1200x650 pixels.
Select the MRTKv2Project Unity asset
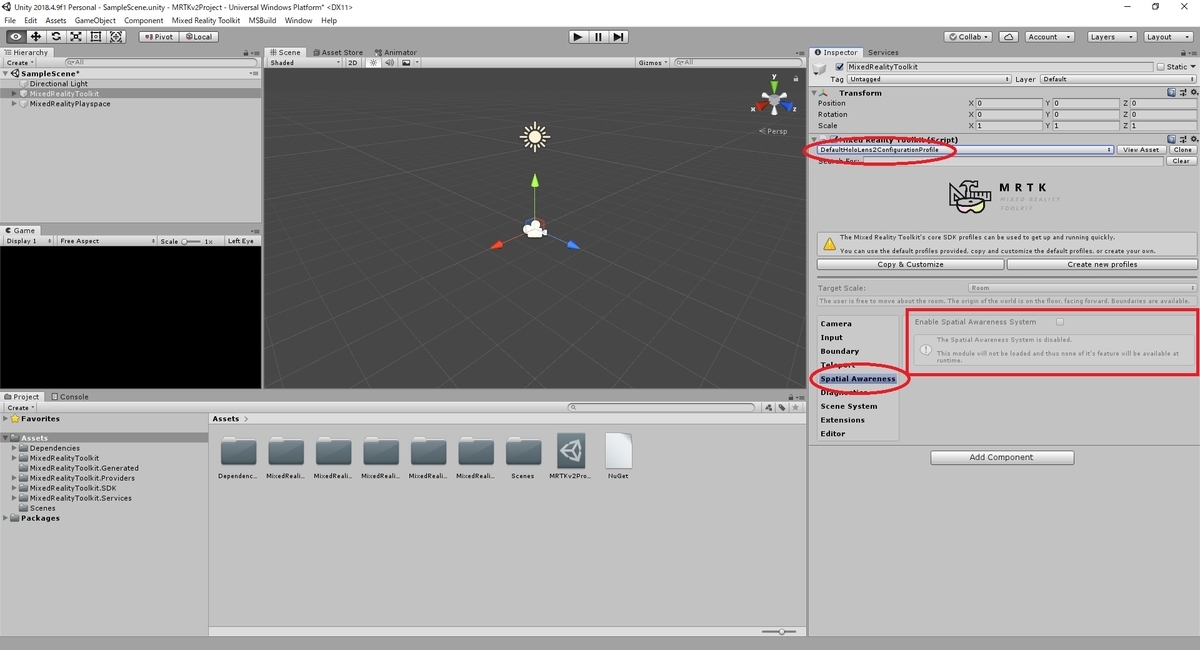571,456
